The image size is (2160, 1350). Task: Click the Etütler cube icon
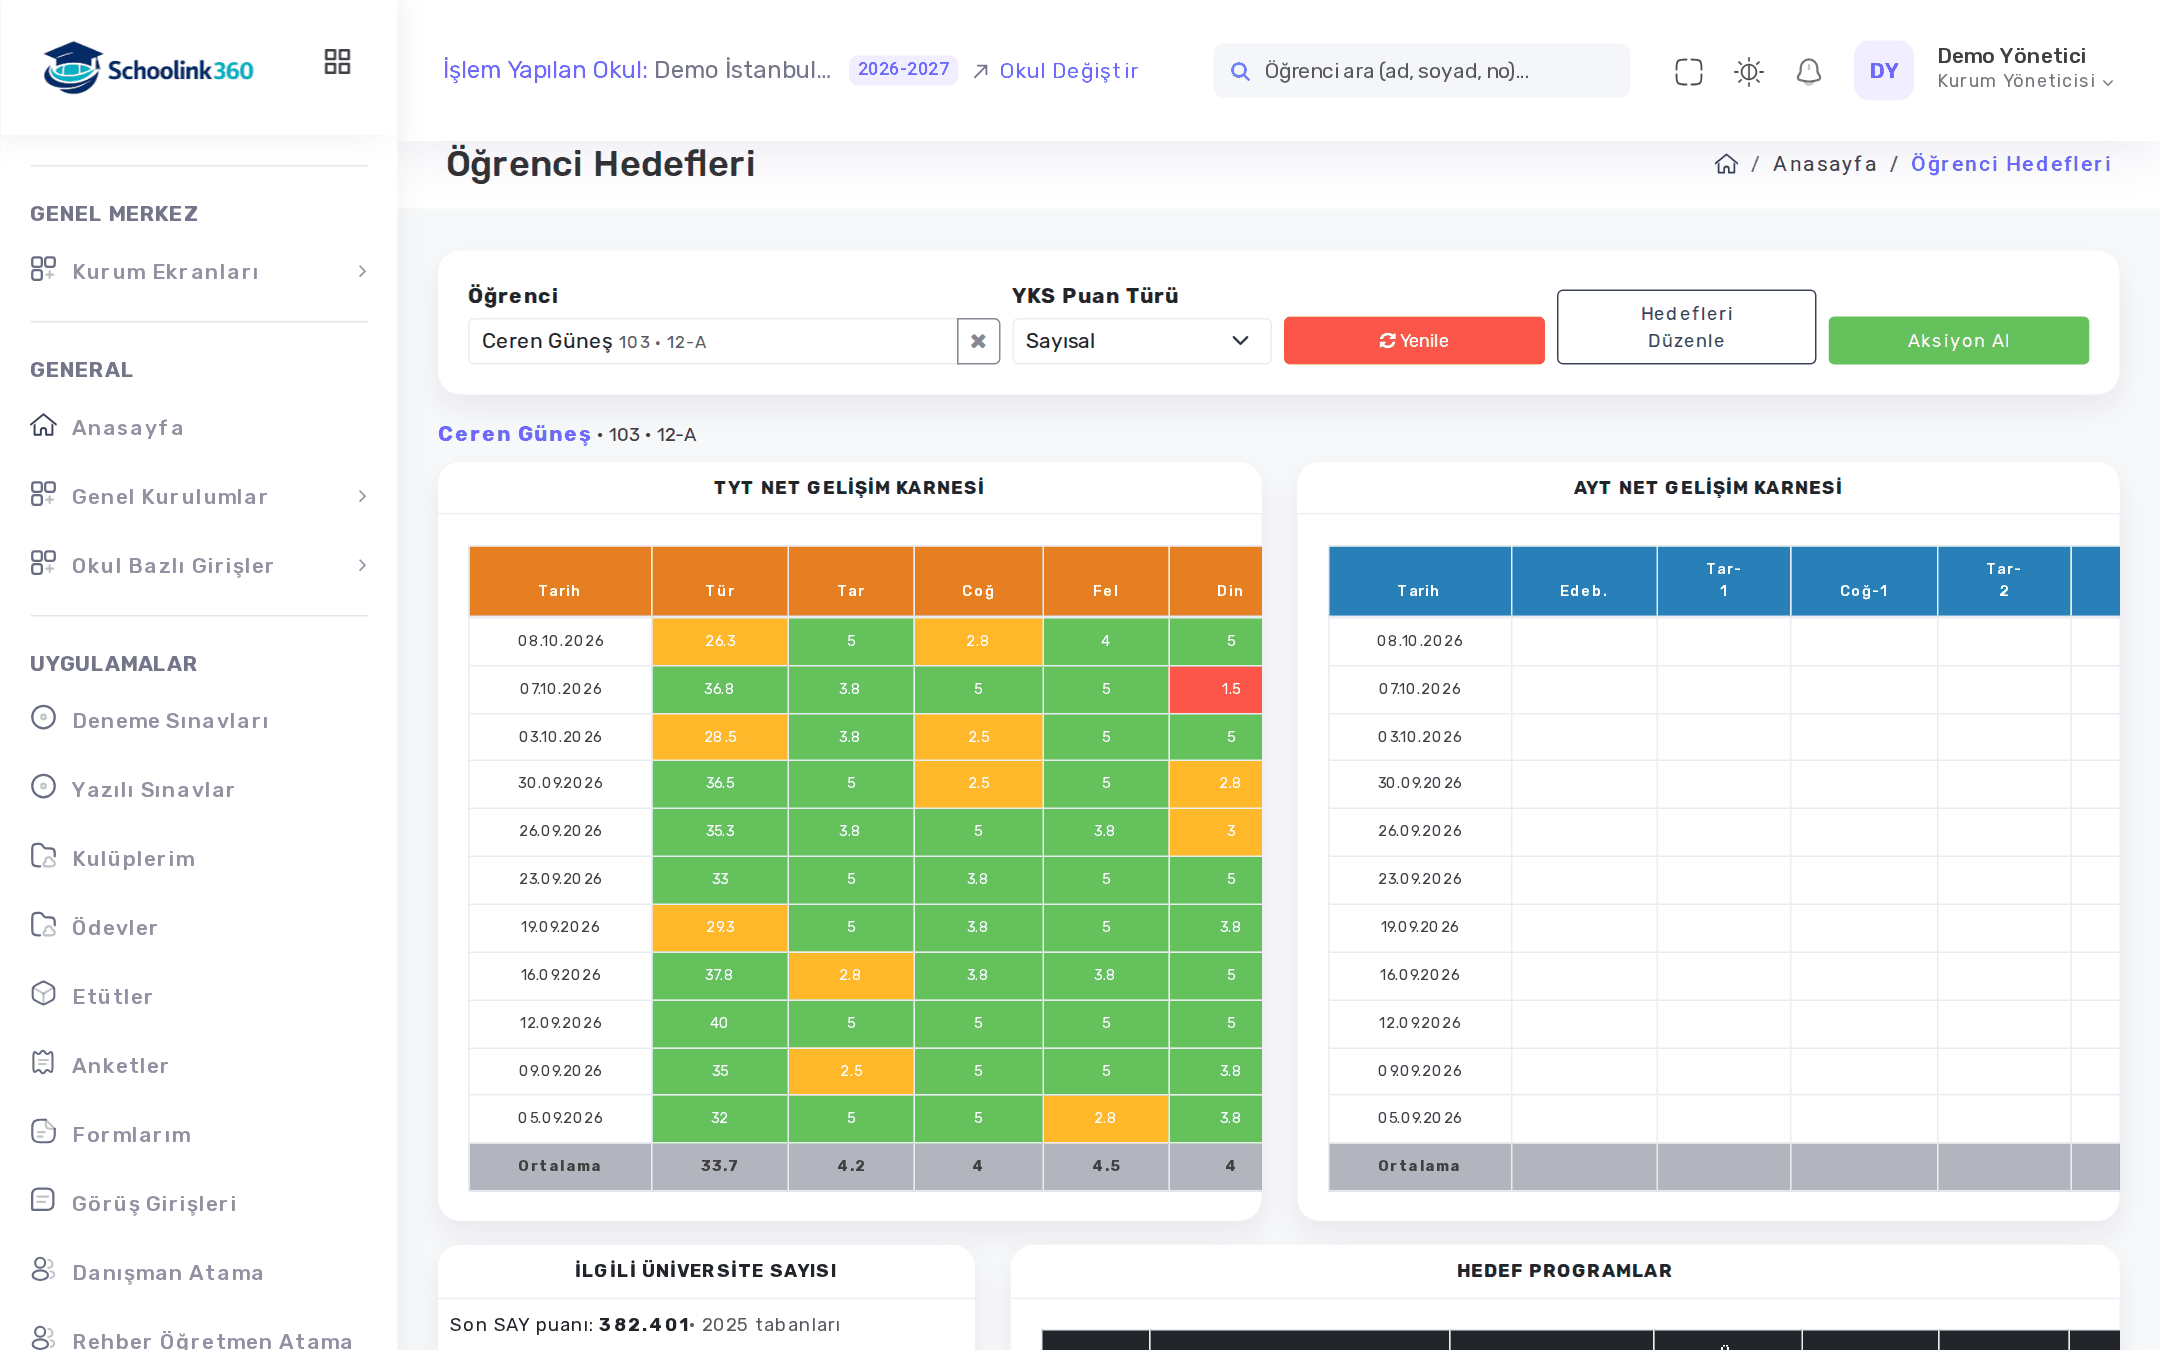(x=43, y=994)
